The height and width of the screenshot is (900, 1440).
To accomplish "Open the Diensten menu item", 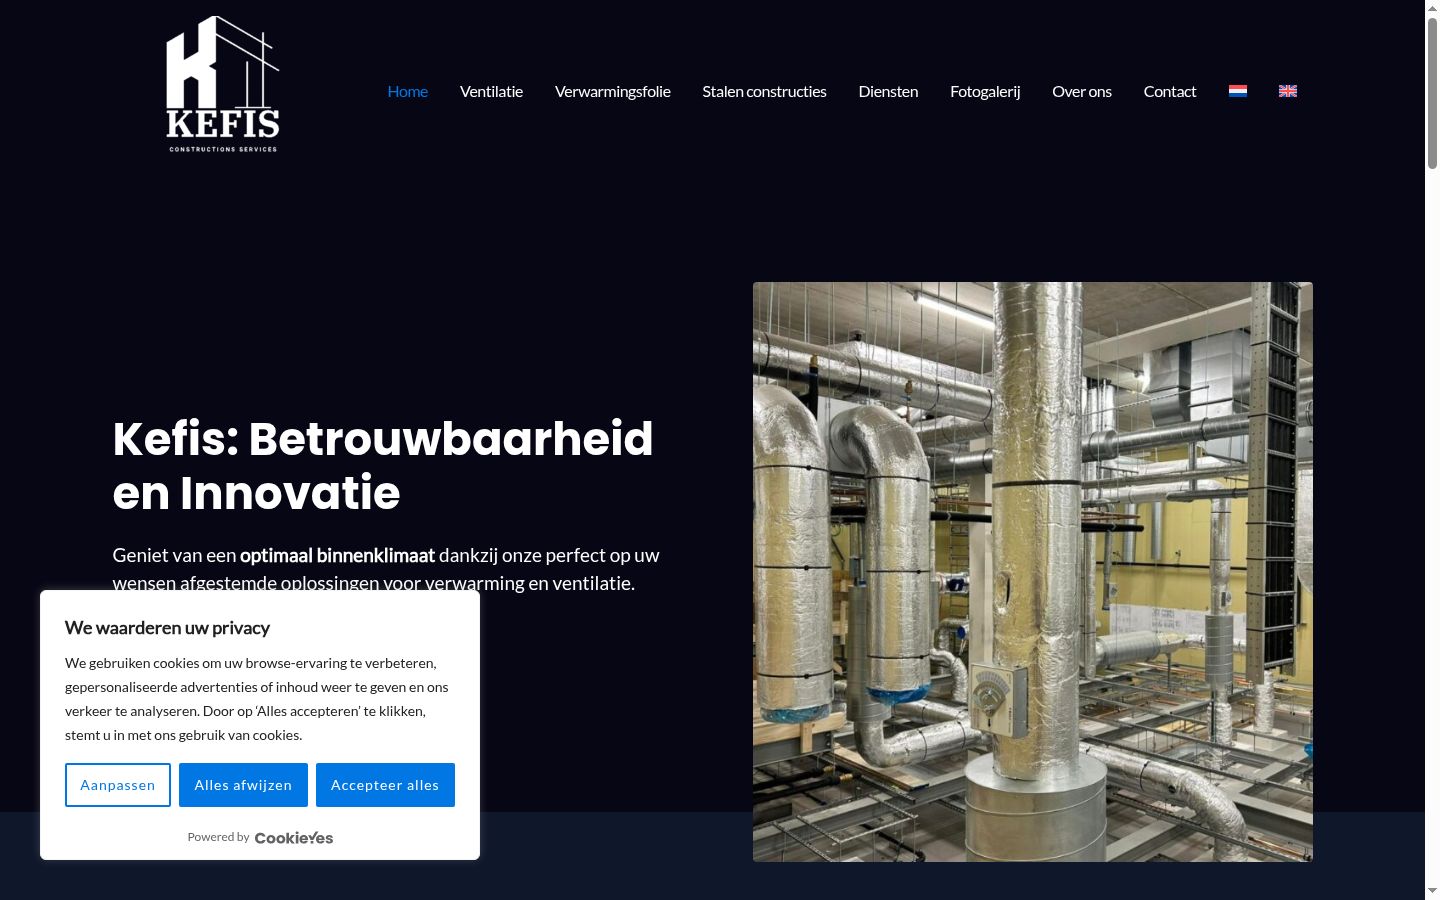I will pos(888,91).
